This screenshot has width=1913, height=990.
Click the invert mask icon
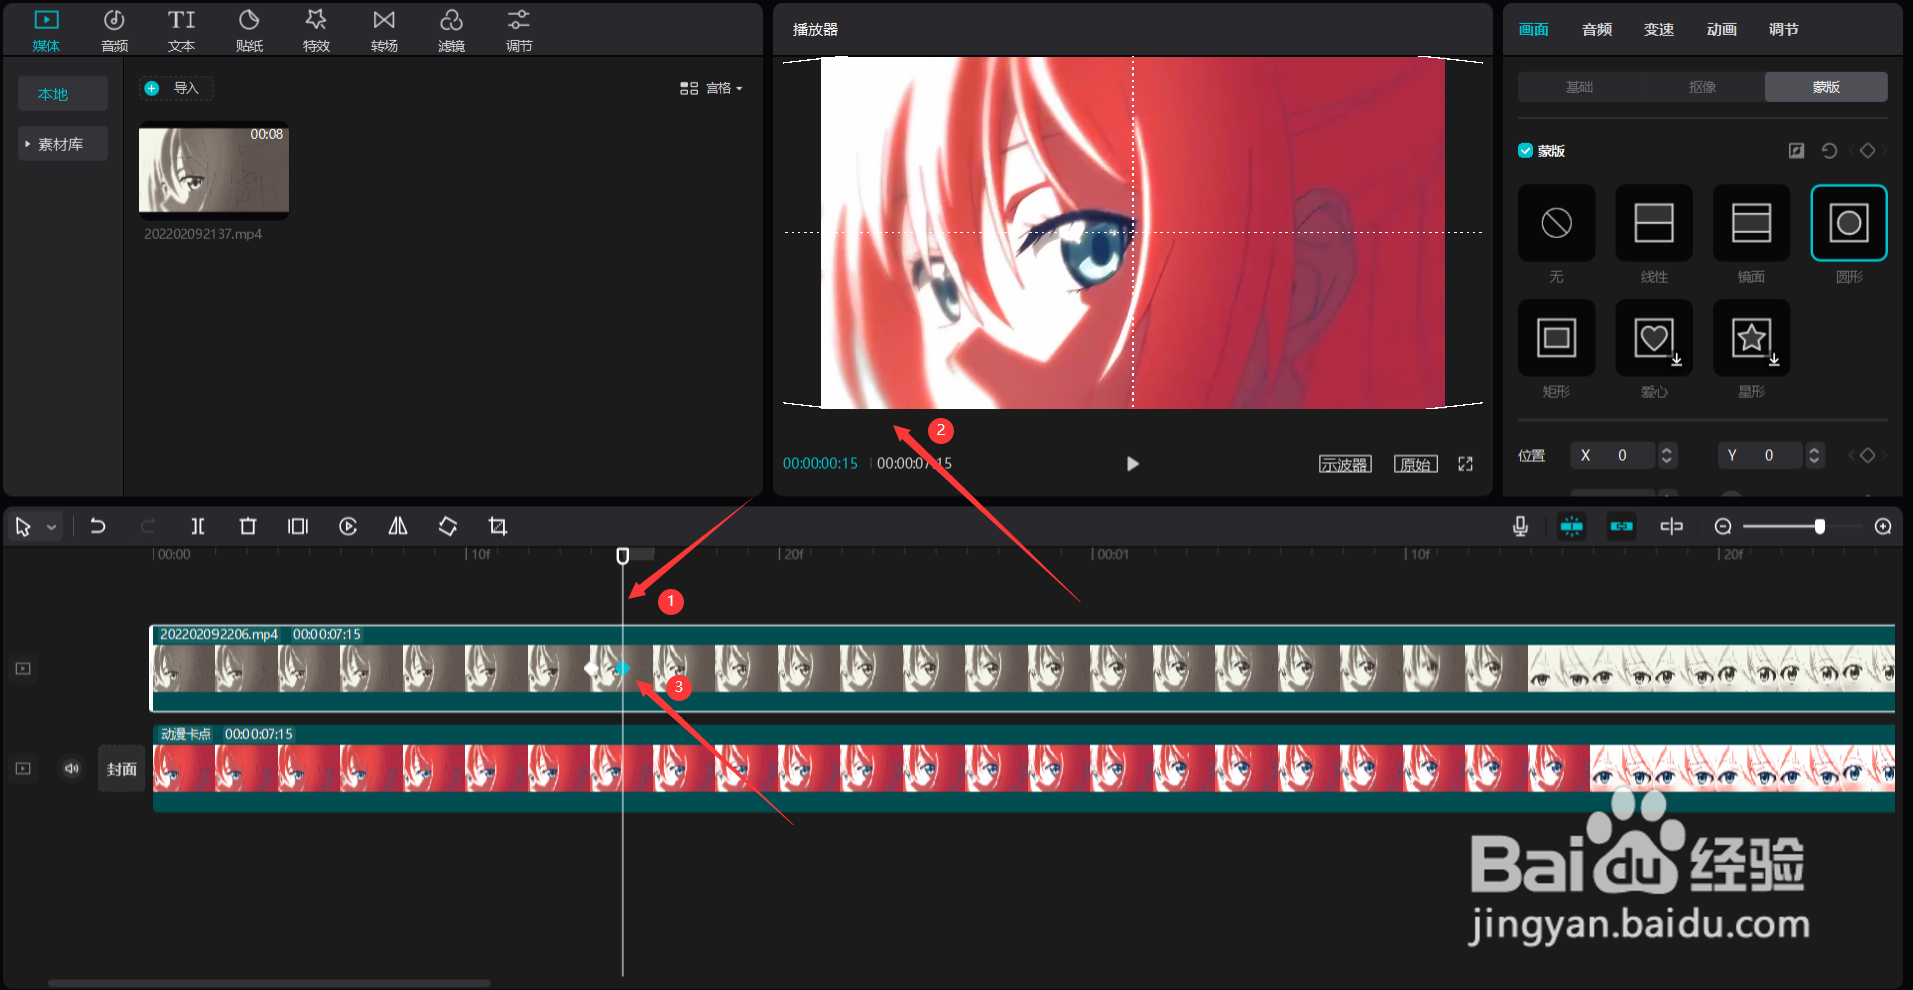pyautogui.click(x=1796, y=150)
